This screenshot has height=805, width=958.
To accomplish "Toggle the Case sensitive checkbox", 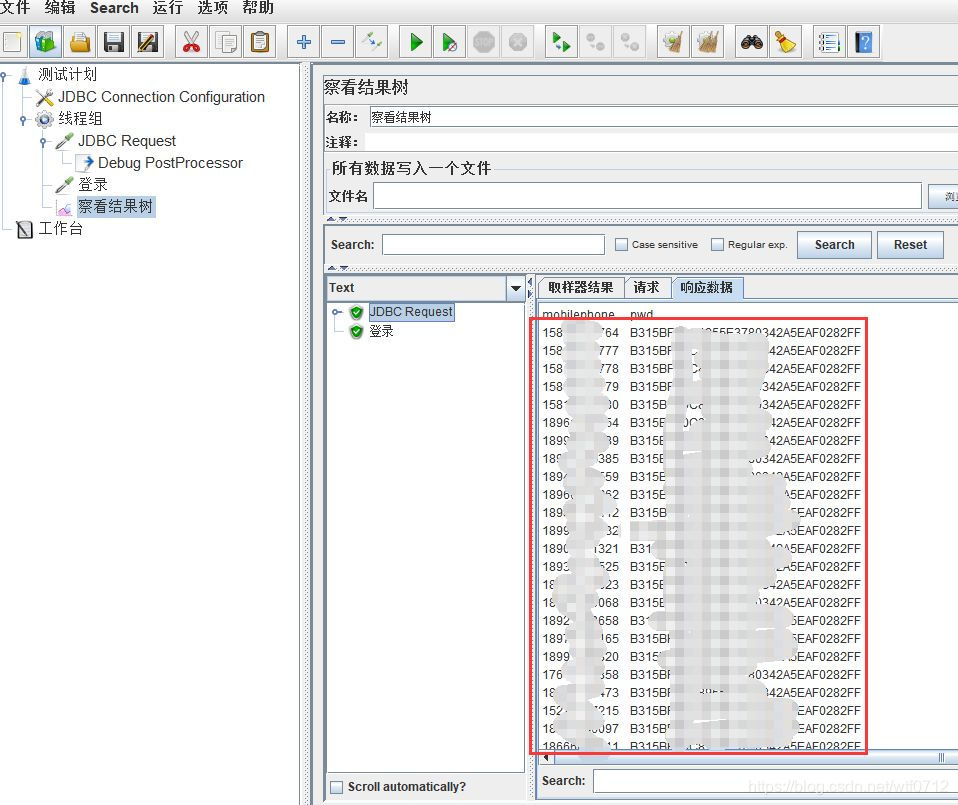I will 621,244.
